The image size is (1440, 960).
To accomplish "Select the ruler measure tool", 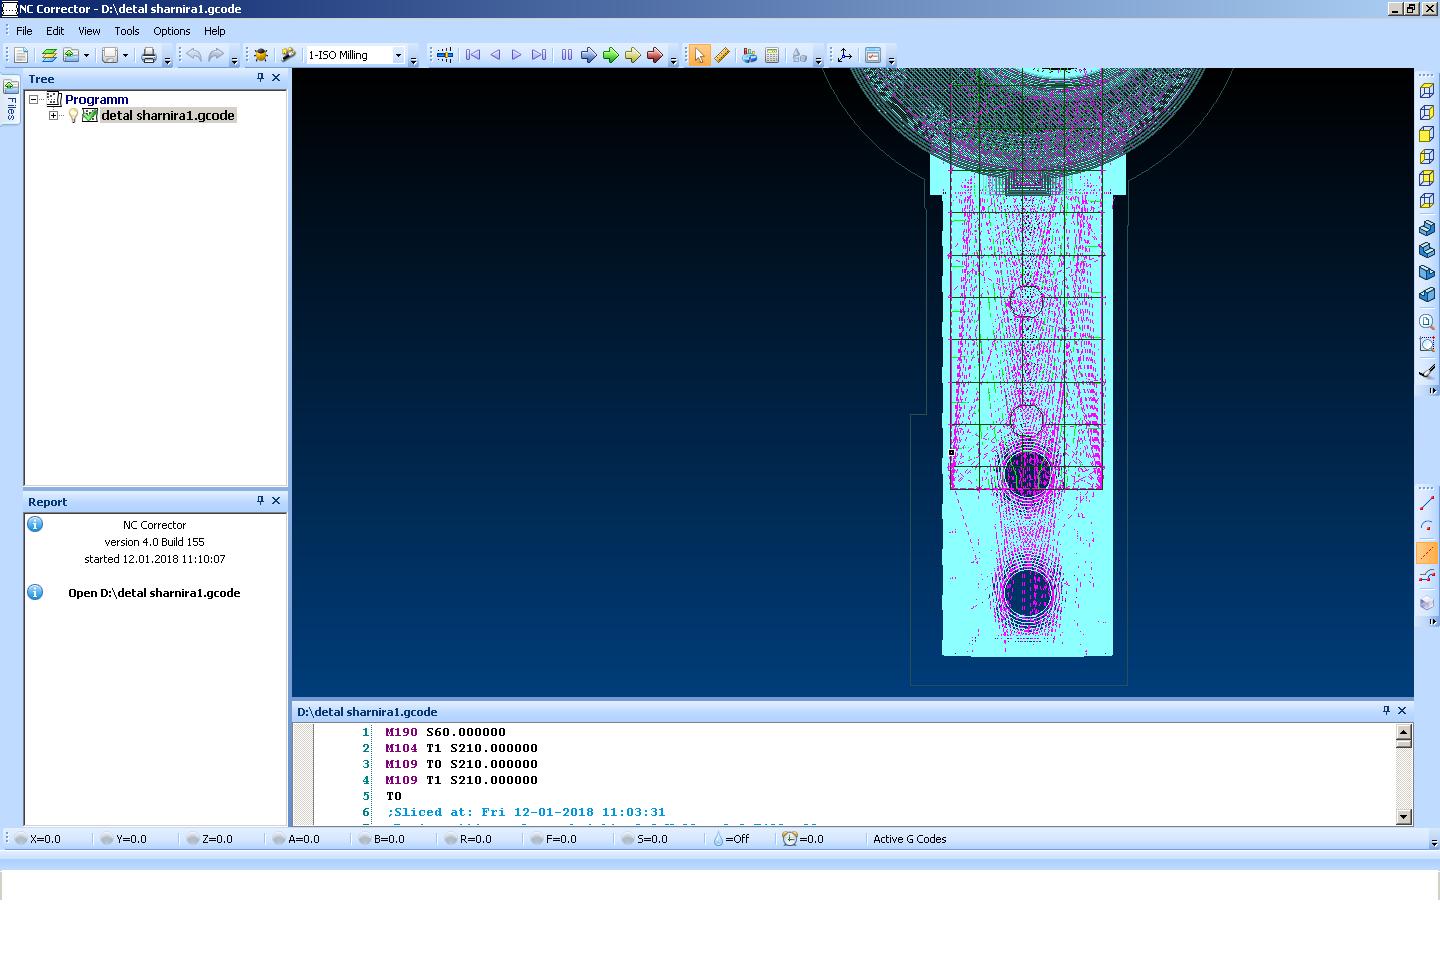I will coord(721,55).
